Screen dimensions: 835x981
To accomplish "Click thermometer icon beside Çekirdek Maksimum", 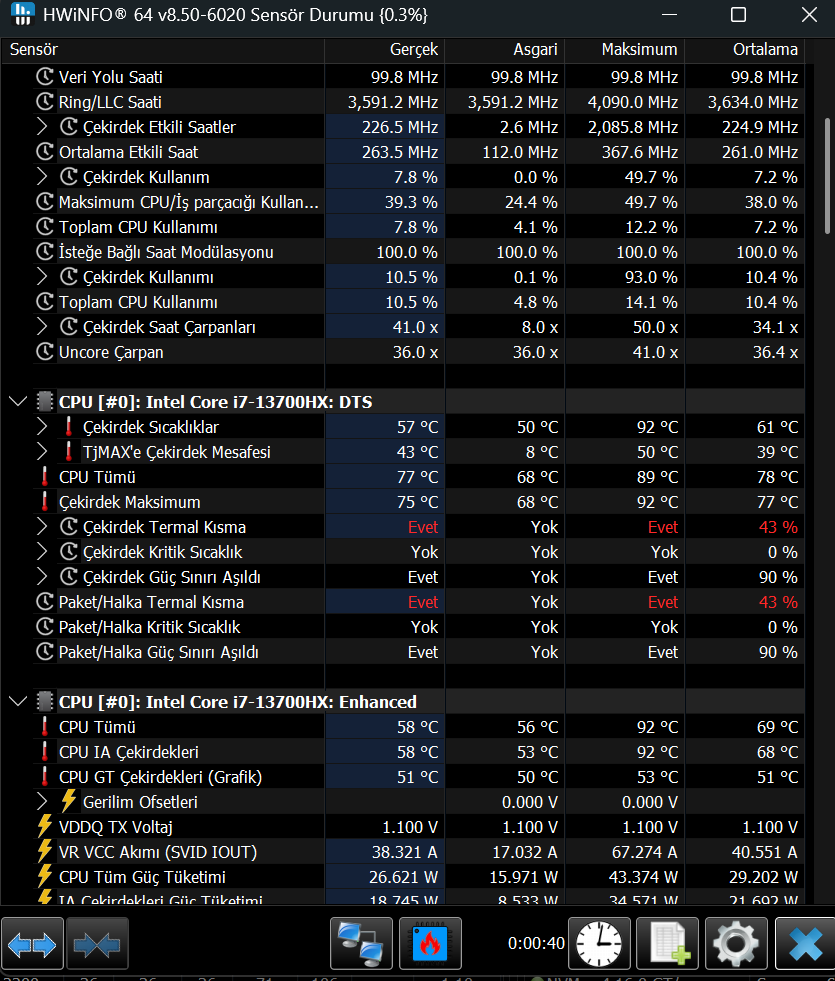I will [x=44, y=502].
